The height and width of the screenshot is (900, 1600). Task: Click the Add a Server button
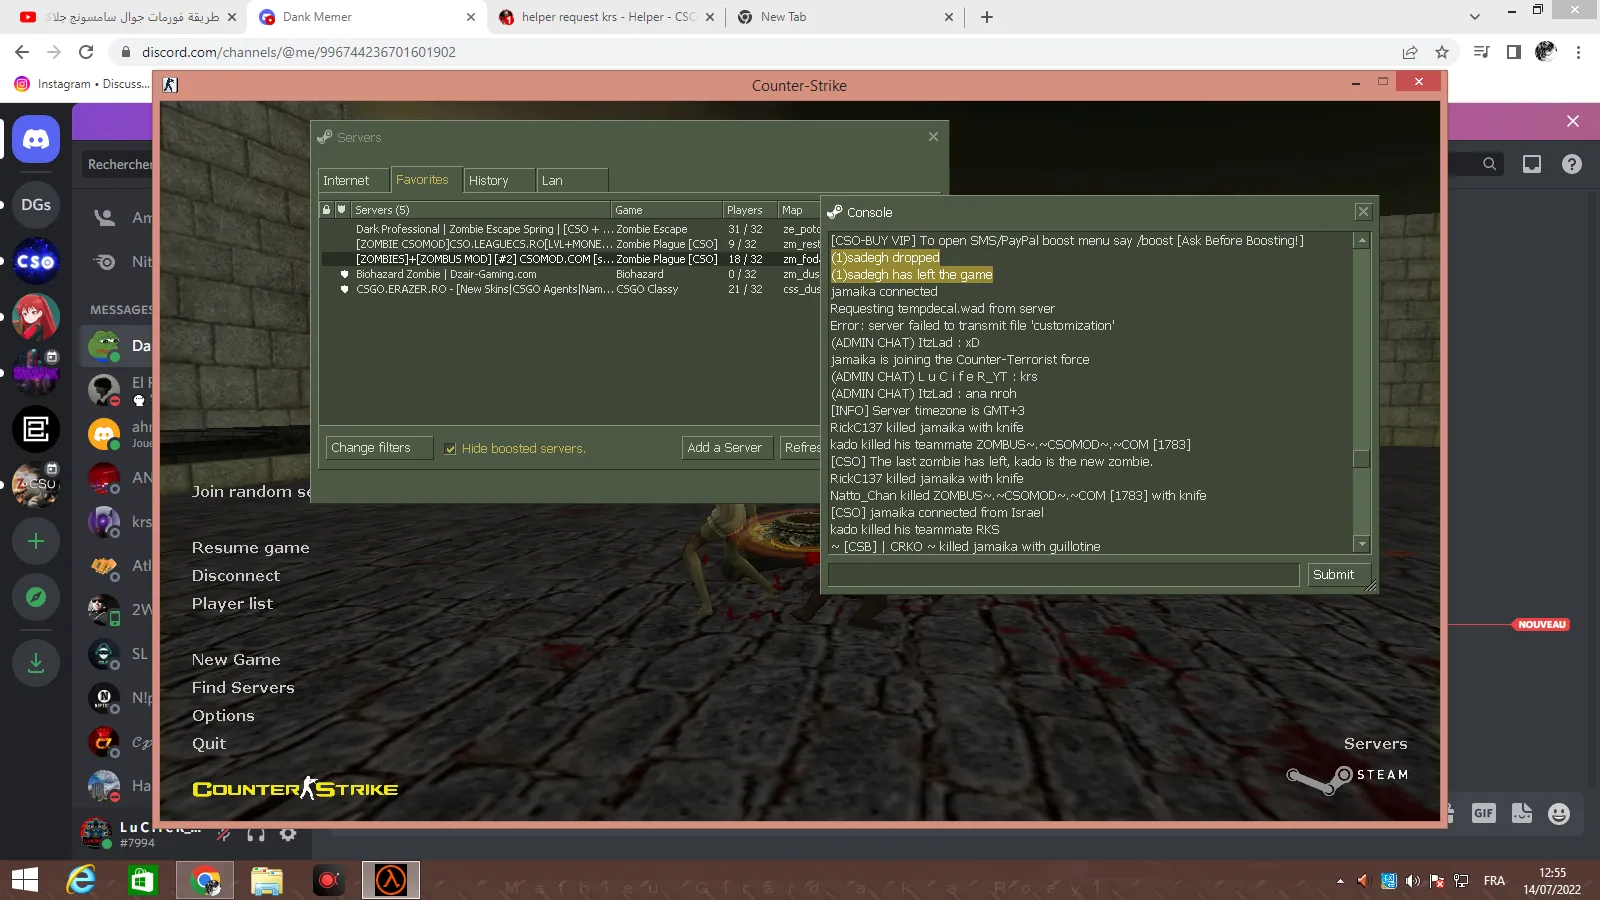pos(725,448)
